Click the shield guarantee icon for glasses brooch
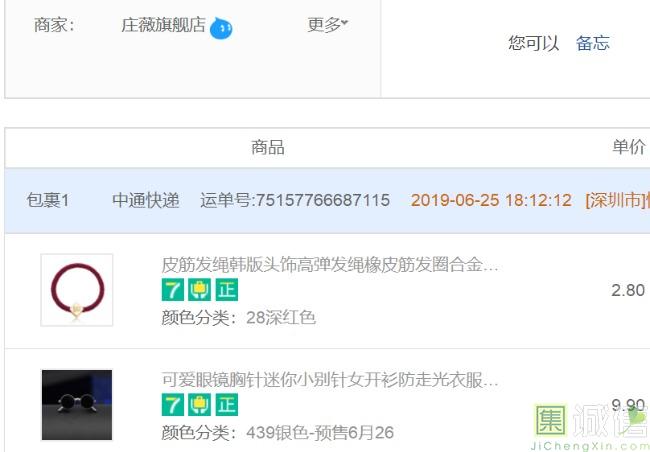This screenshot has width=650, height=452. click(x=199, y=405)
